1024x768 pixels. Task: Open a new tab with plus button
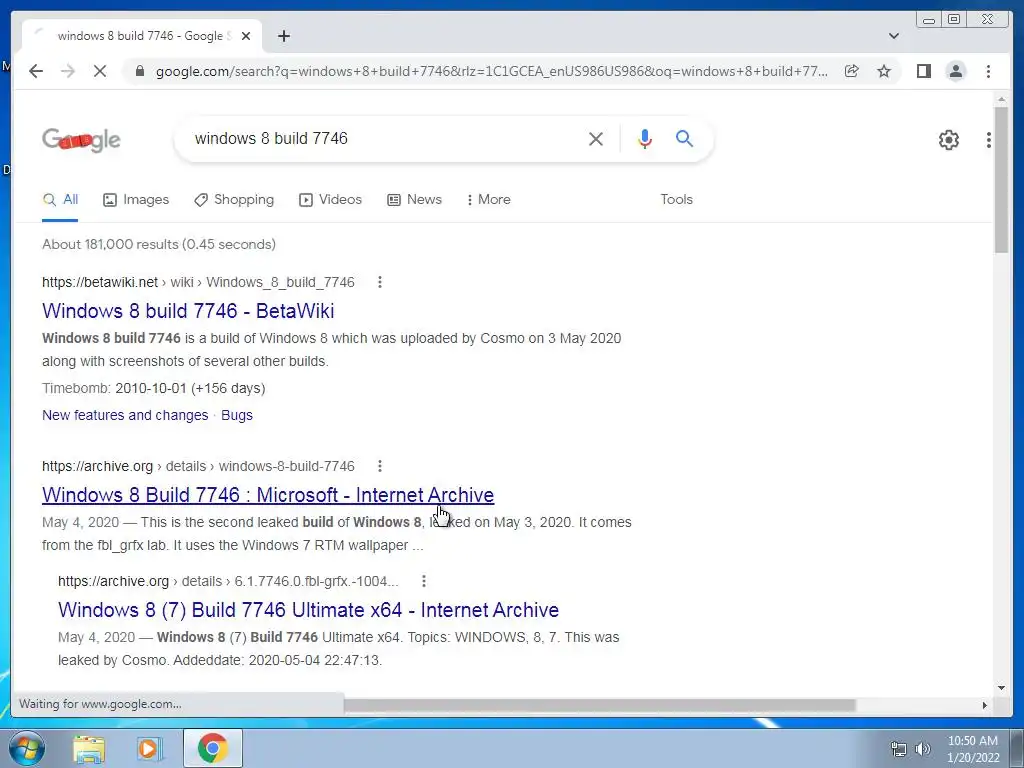[283, 36]
